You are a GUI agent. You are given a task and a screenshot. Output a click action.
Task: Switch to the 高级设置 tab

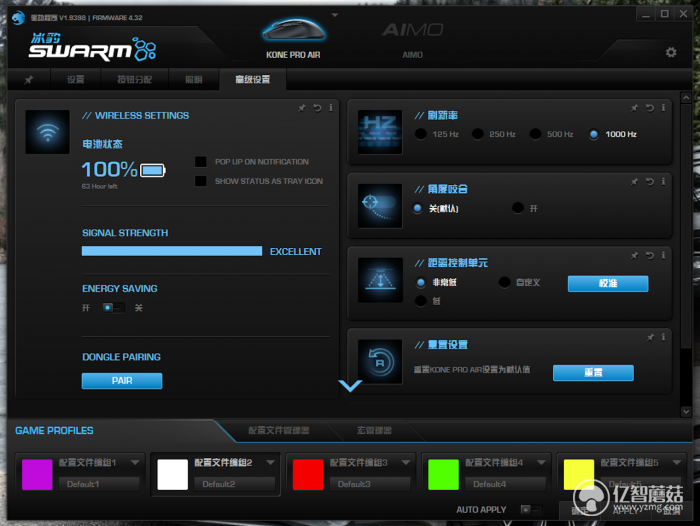coord(253,79)
